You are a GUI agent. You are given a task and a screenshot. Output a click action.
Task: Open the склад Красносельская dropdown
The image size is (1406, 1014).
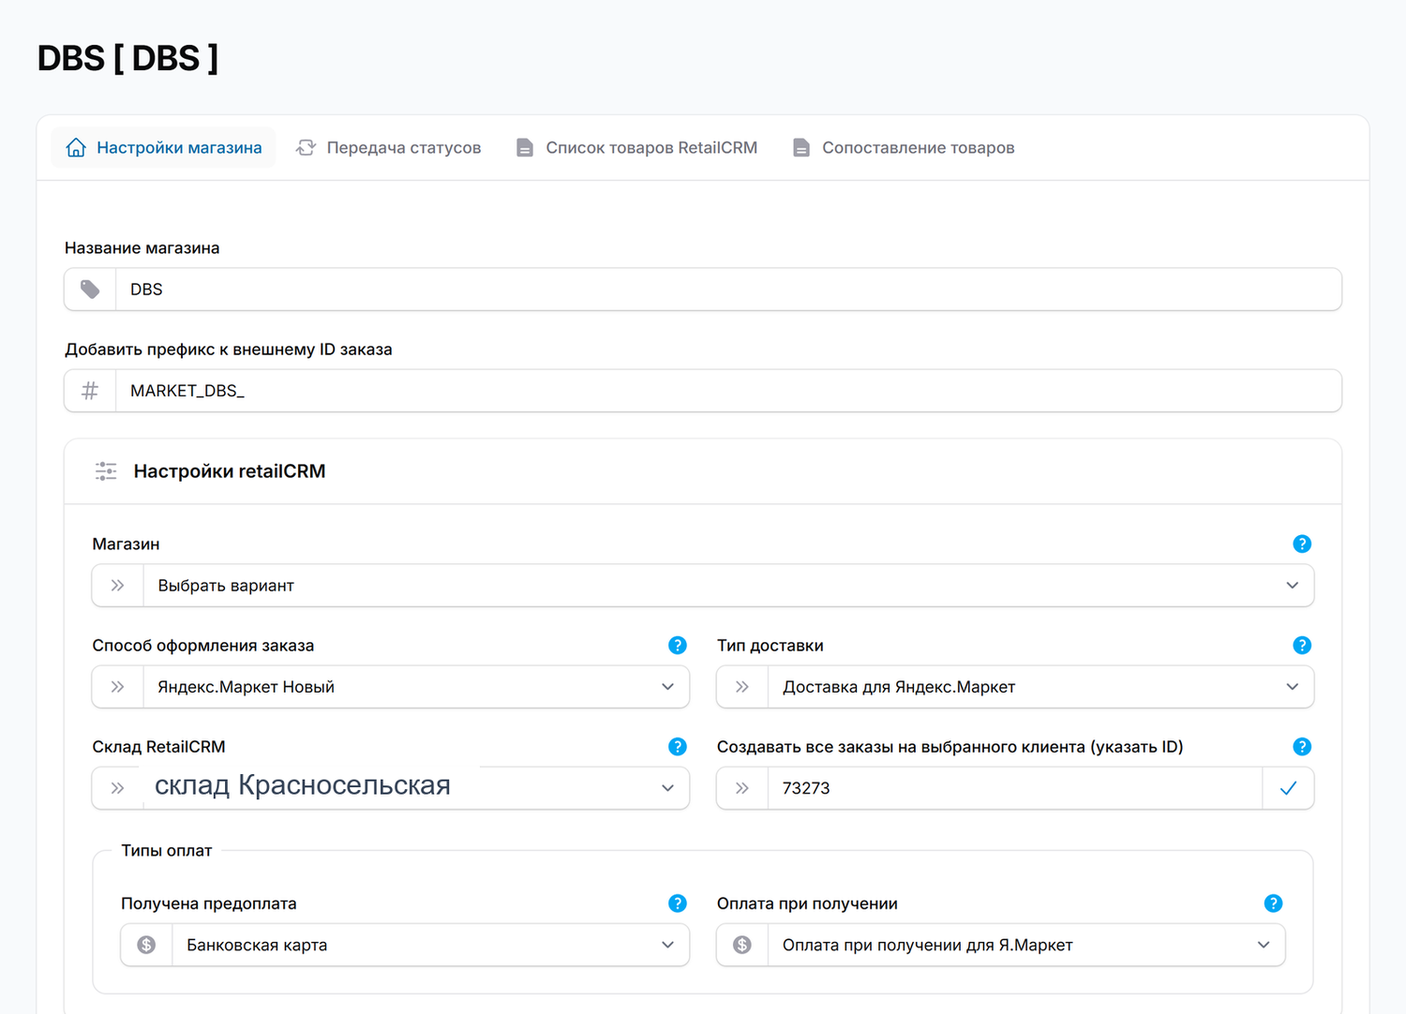pyautogui.click(x=391, y=788)
